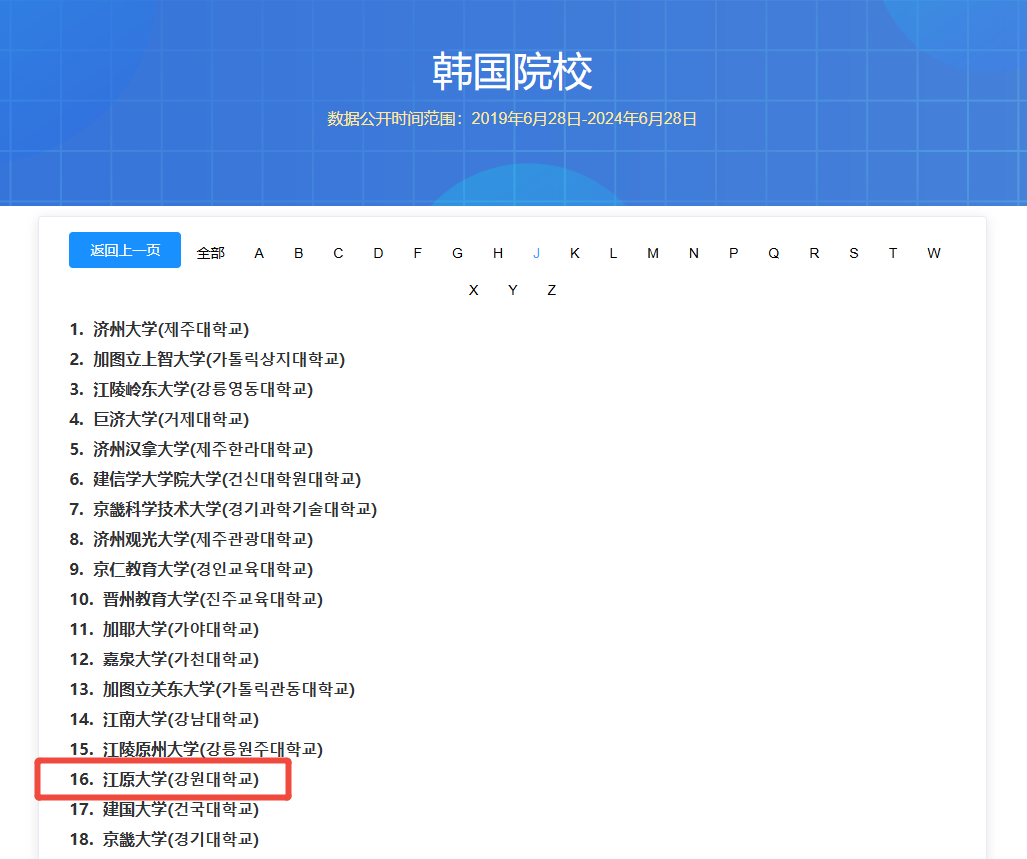Screen dimensions: 1027x859
Task: Filter universities by letter T
Action: (893, 253)
